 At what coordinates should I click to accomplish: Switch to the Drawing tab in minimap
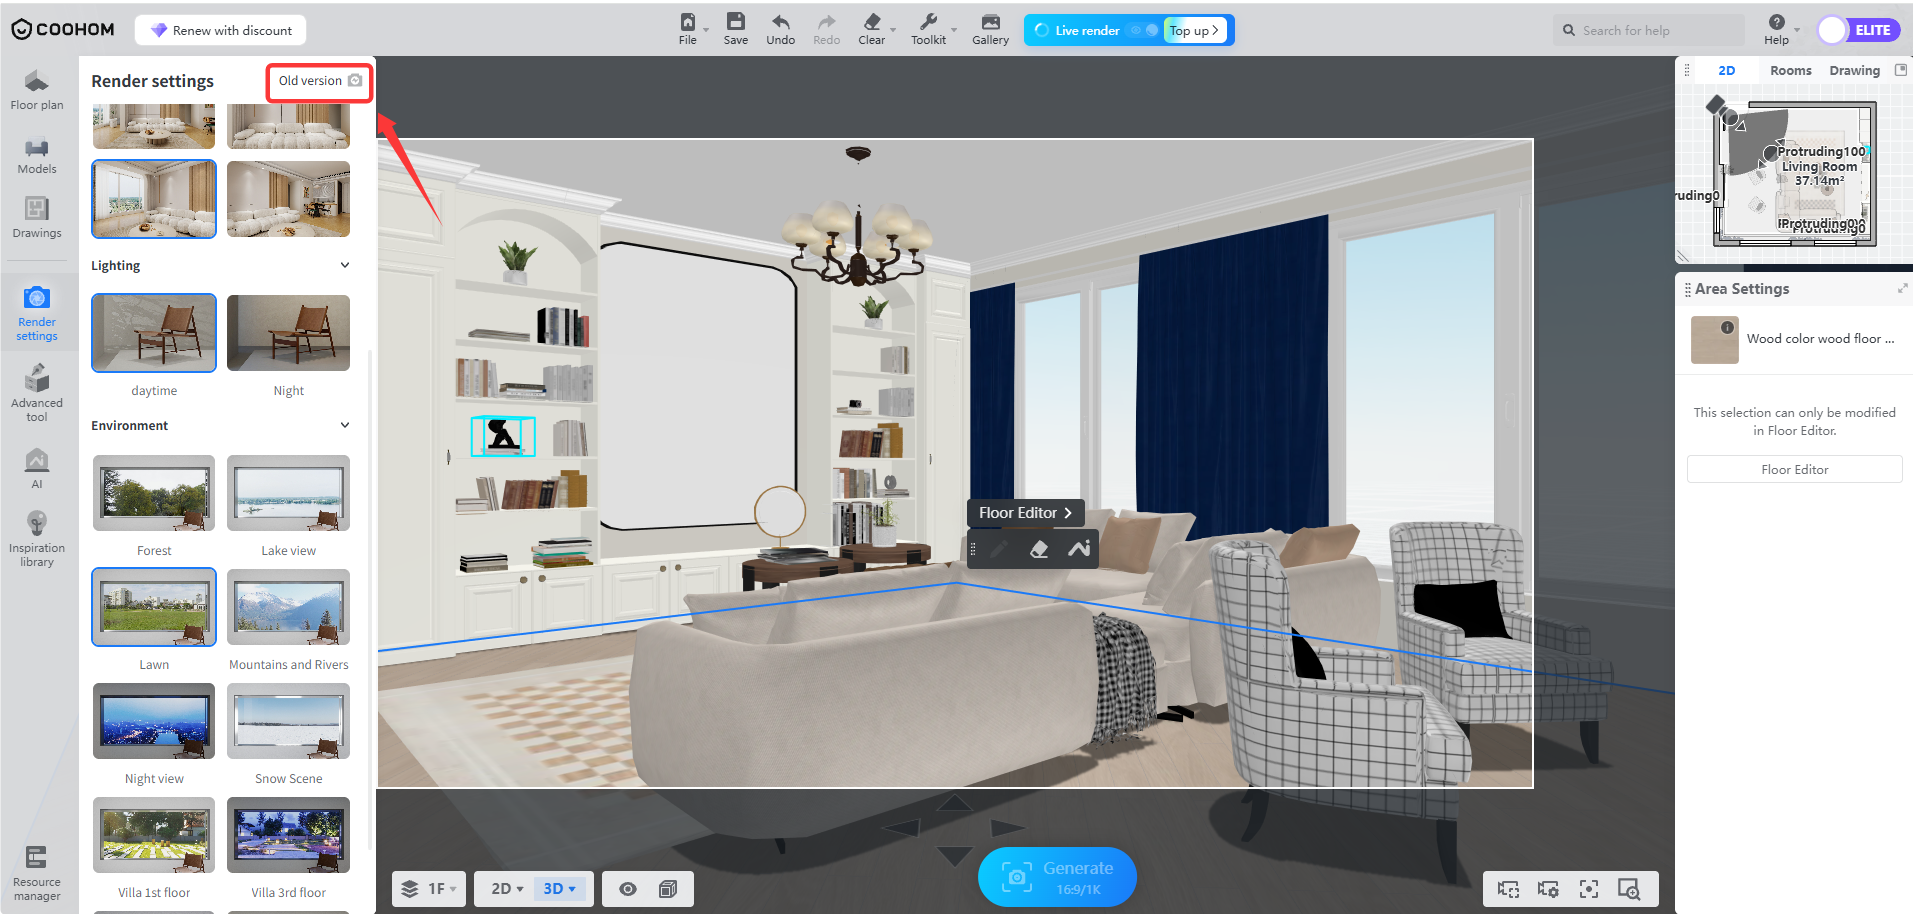point(1854,70)
